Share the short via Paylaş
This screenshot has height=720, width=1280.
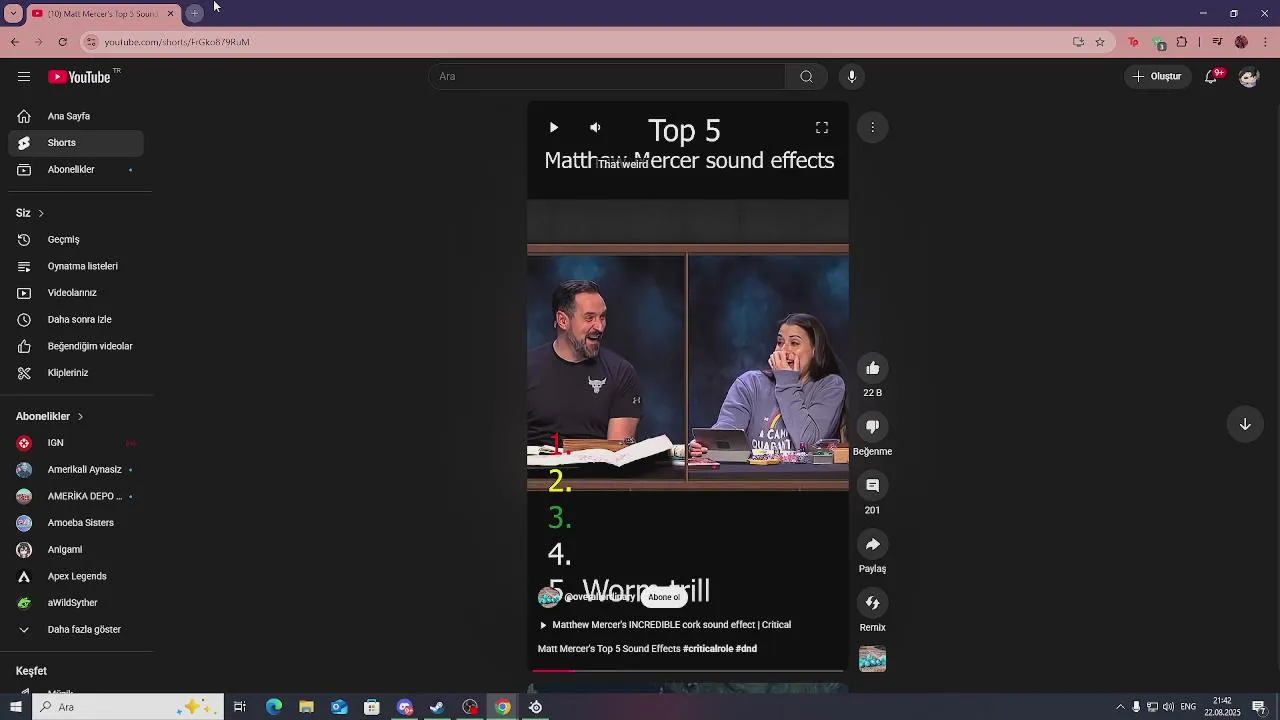click(872, 544)
